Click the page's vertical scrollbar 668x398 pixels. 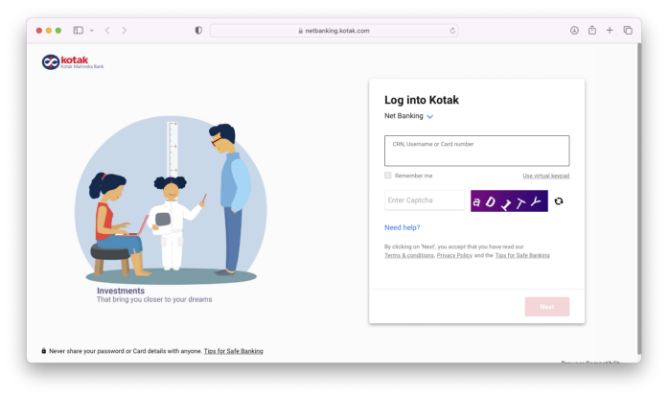pyautogui.click(x=639, y=198)
